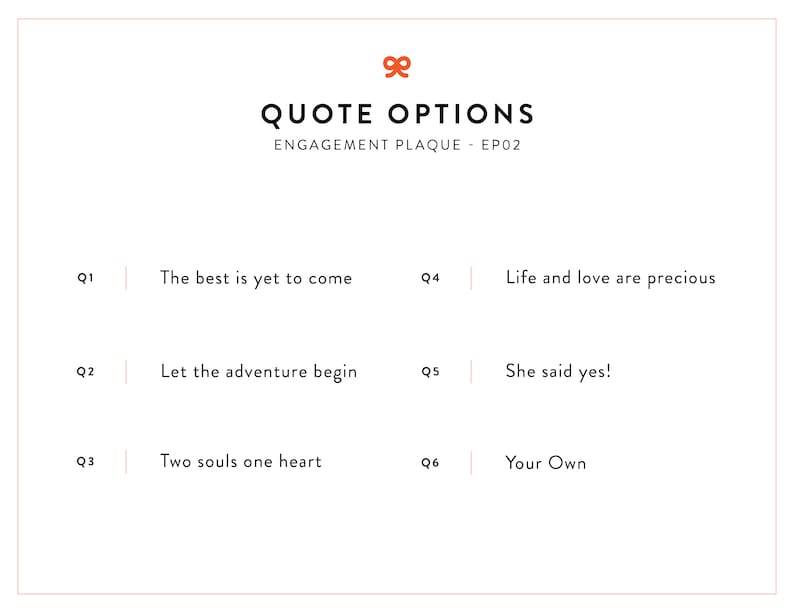
Task: Click the divider line beside Q4
Action: coord(471,278)
